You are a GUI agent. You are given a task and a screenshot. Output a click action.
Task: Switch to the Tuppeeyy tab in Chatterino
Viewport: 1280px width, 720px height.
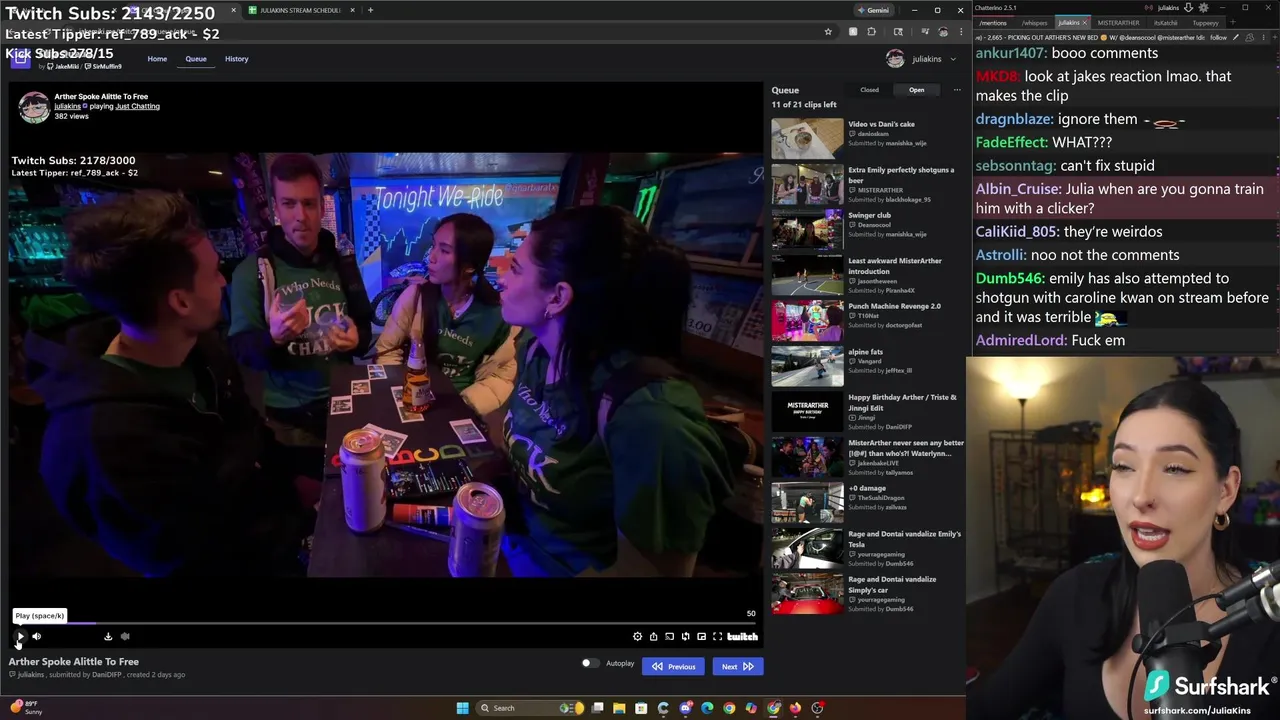pyautogui.click(x=1205, y=23)
